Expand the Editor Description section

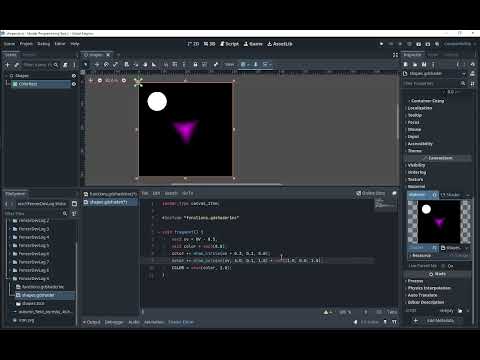[425, 302]
